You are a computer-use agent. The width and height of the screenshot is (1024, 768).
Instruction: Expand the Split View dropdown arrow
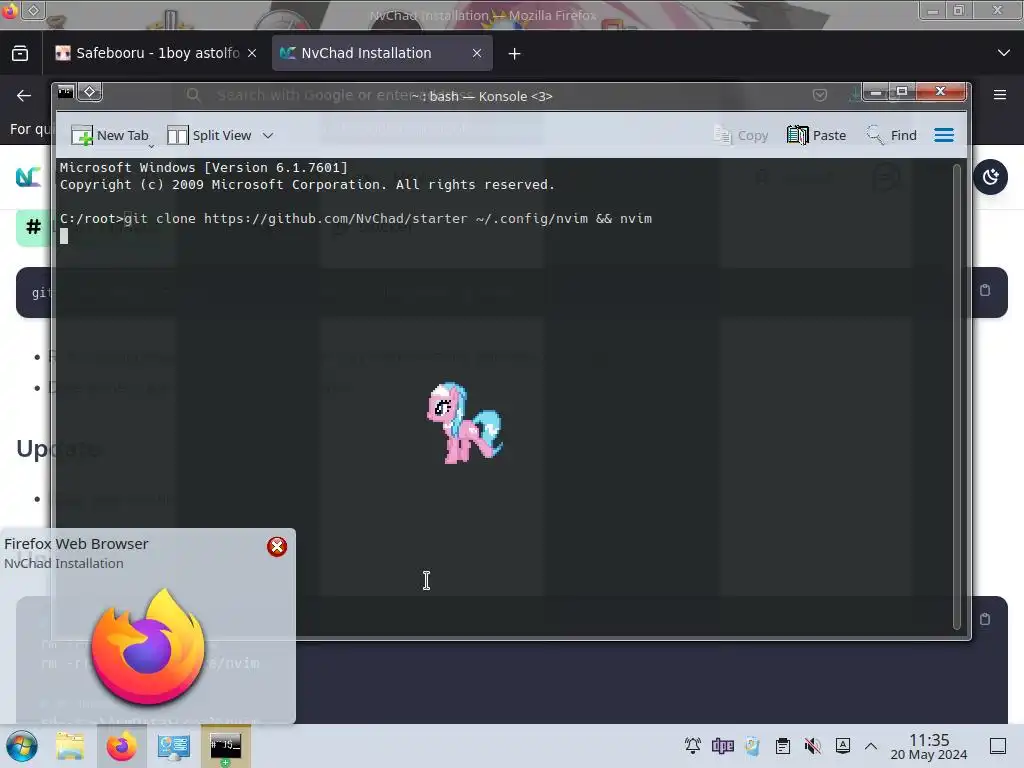268,135
